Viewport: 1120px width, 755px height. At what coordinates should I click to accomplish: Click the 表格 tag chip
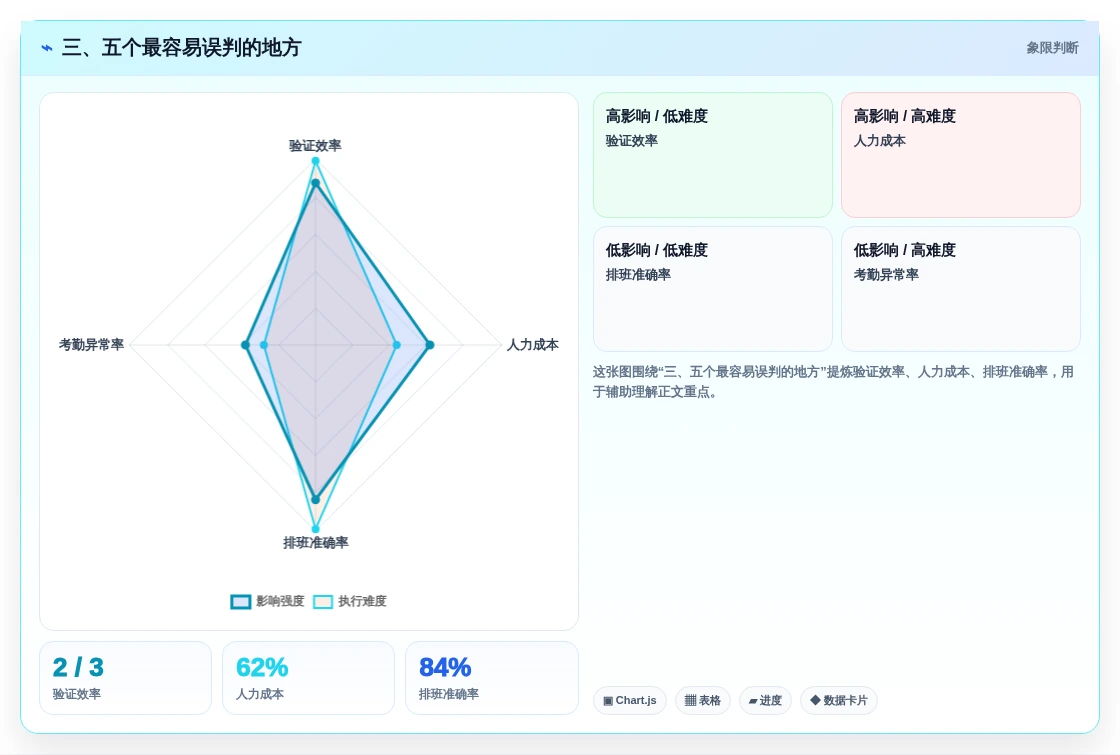coord(703,701)
